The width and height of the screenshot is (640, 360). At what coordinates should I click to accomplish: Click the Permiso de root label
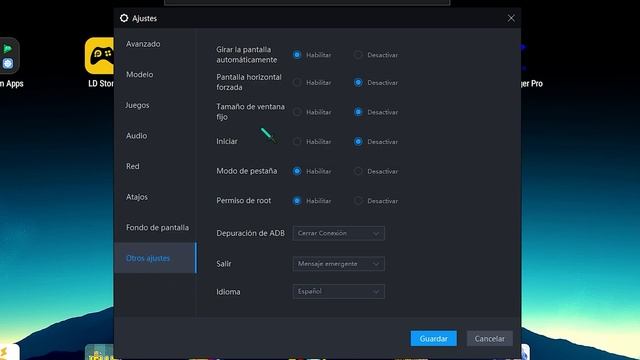(x=244, y=200)
